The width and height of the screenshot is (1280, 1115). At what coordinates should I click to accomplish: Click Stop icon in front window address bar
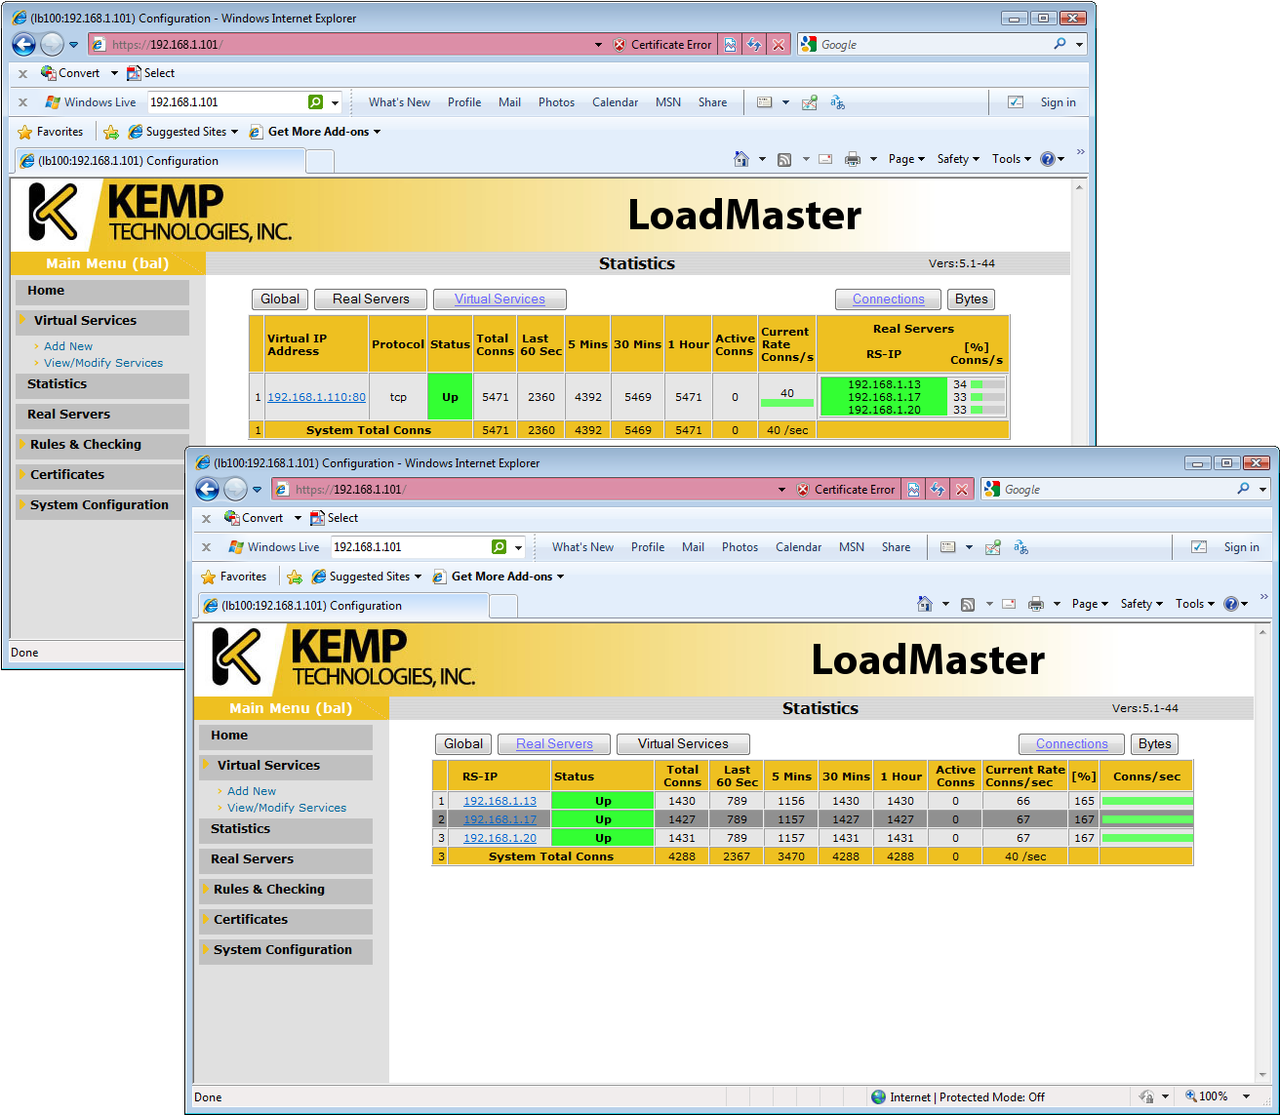pyautogui.click(x=962, y=489)
